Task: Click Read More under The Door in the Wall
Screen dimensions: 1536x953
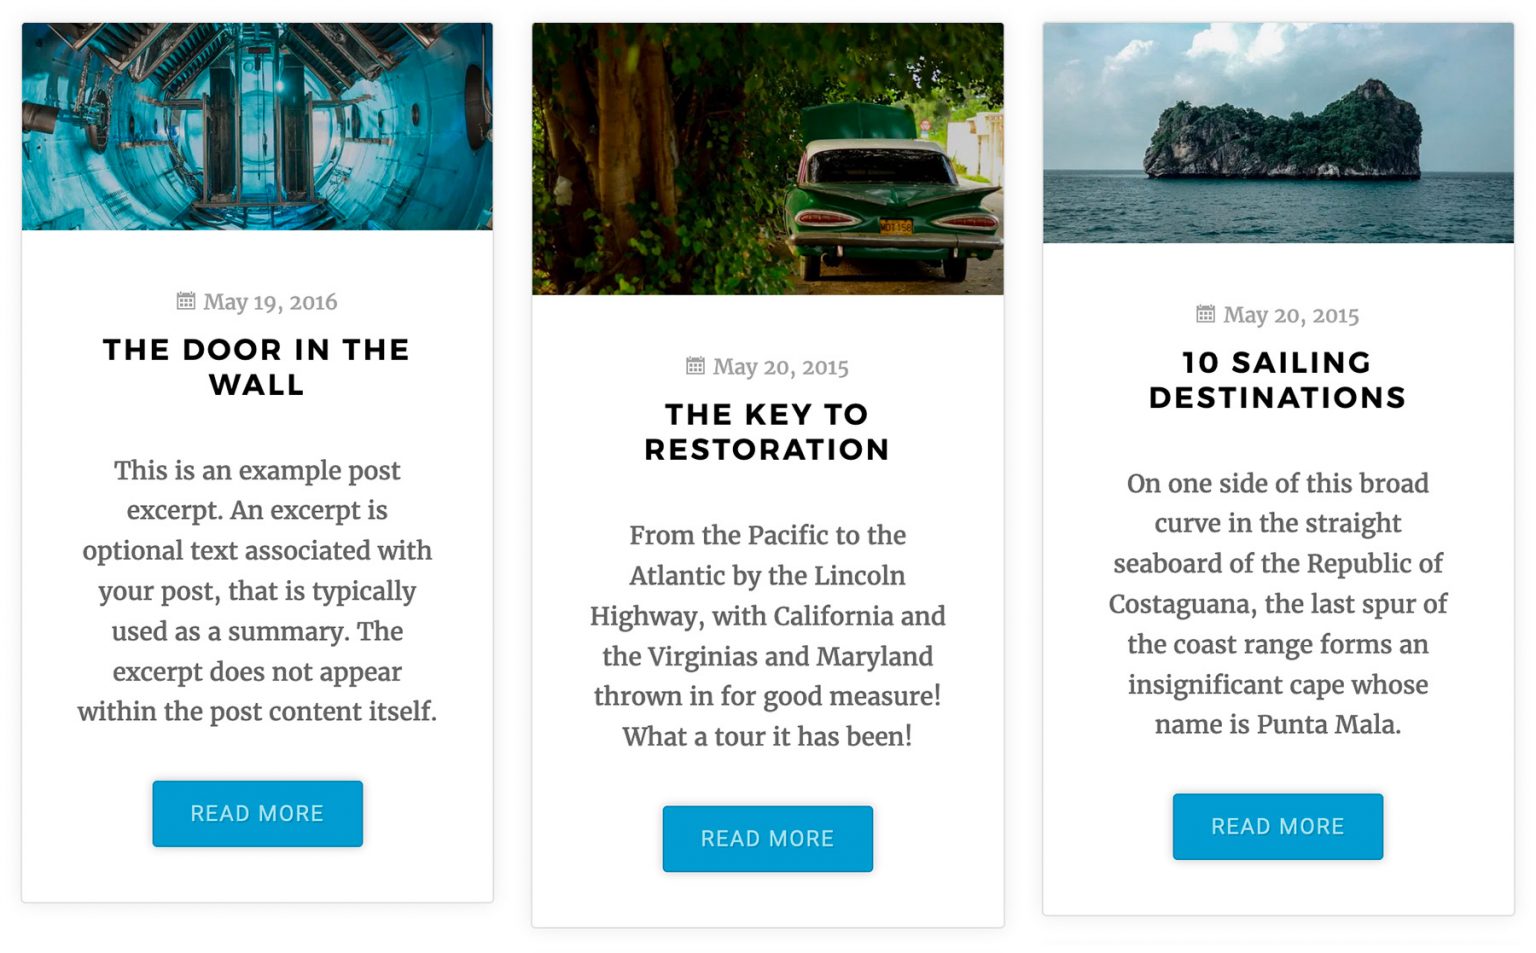Action: click(x=258, y=814)
